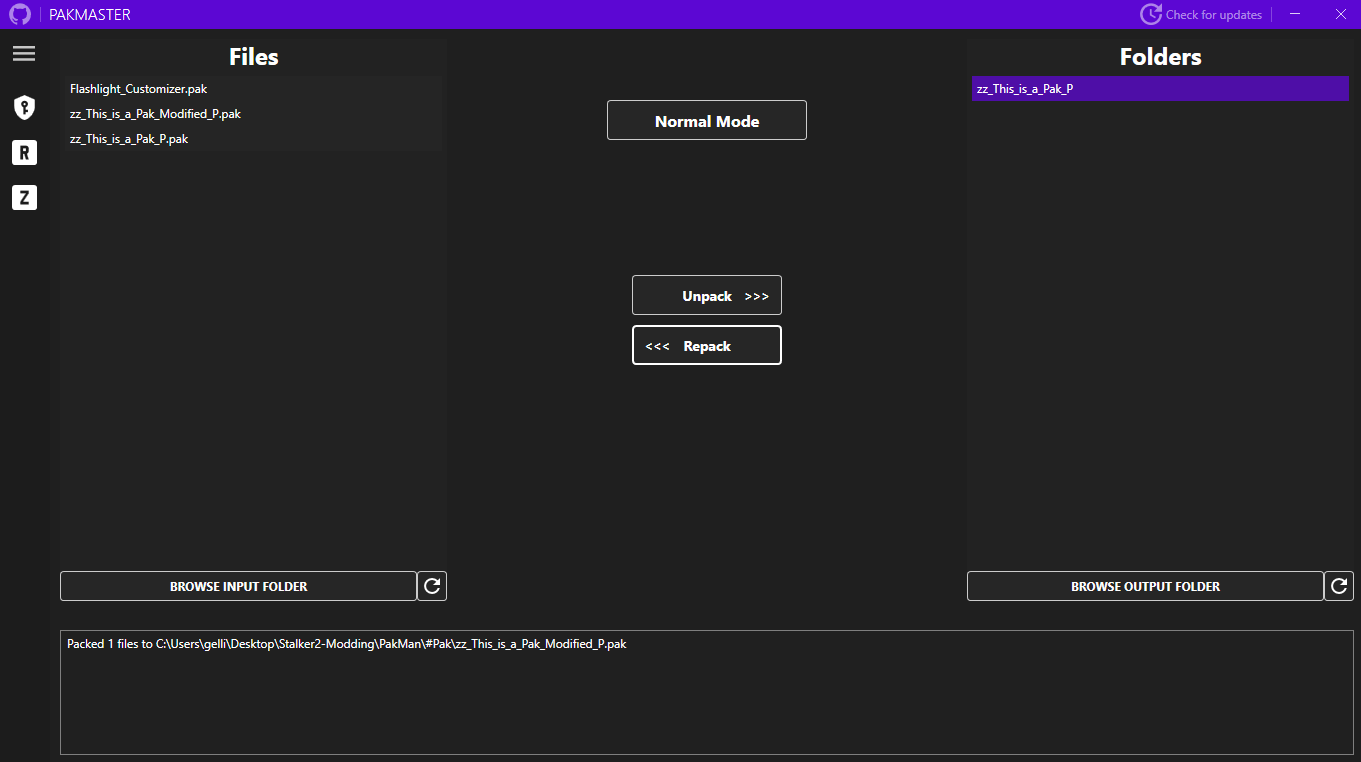Image resolution: width=1361 pixels, height=762 pixels.
Task: Refresh the output folder list
Action: tap(1339, 586)
